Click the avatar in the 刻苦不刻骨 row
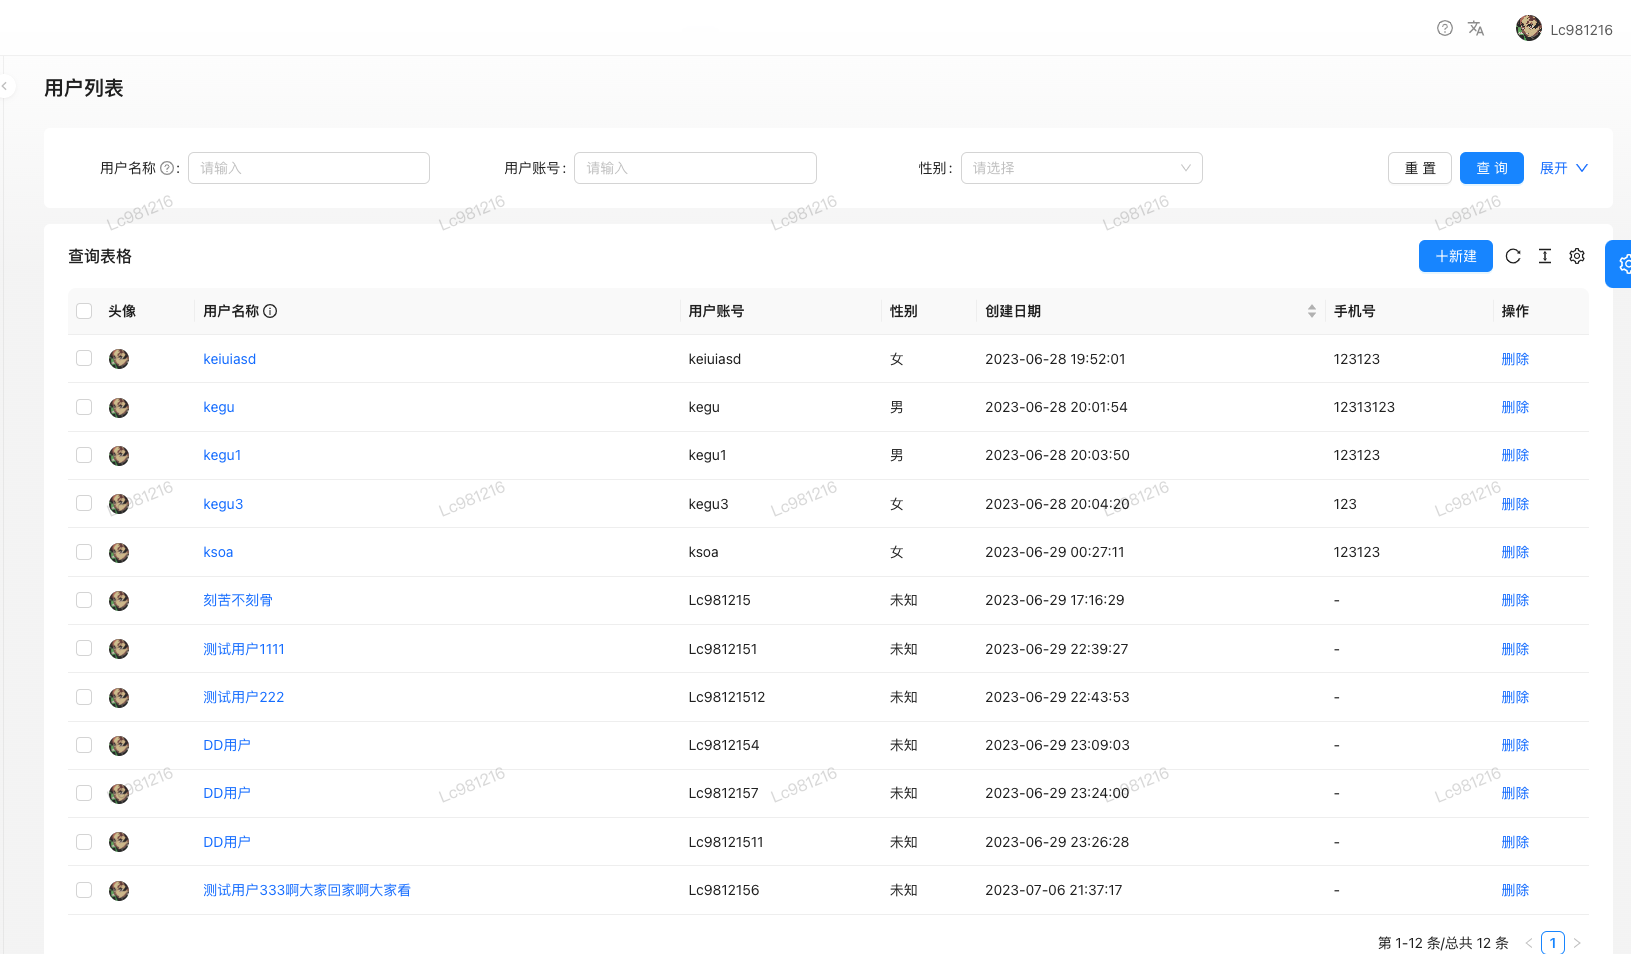This screenshot has height=954, width=1631. [x=119, y=600]
